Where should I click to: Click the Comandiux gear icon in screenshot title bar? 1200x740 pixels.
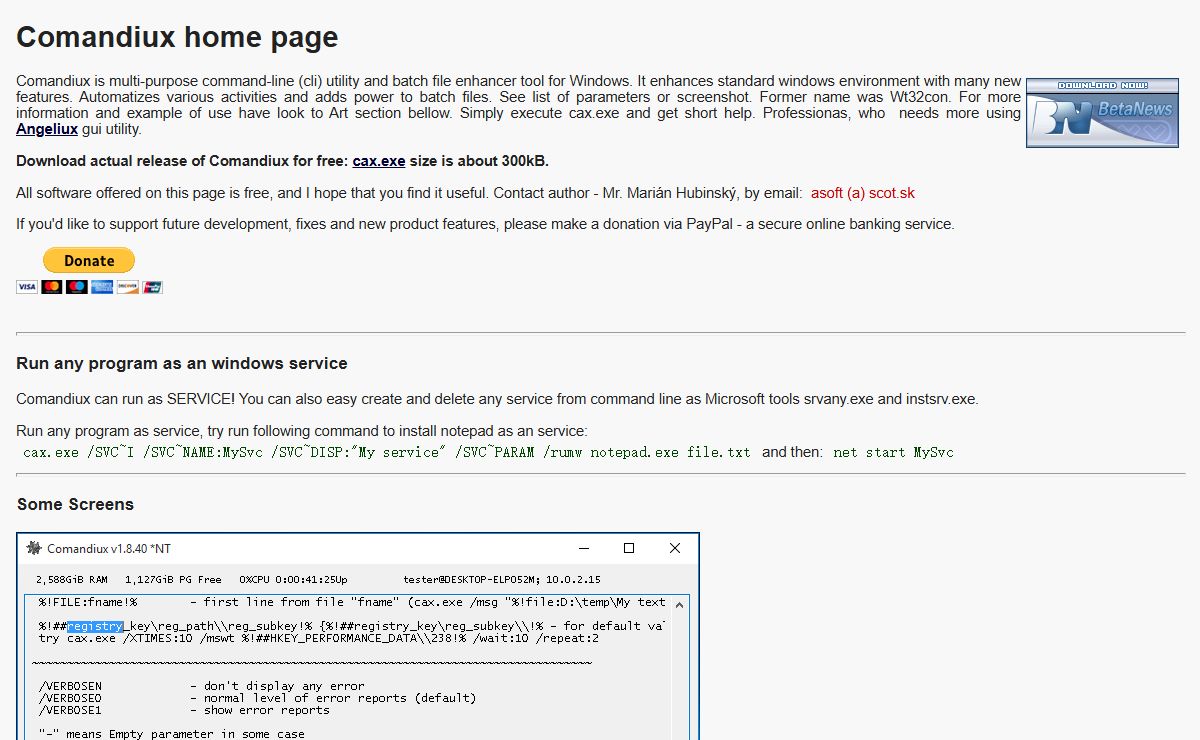click(x=34, y=548)
